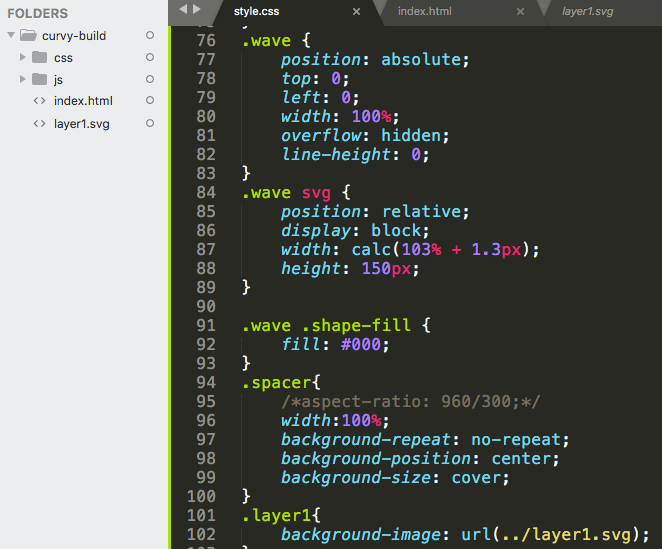Click the js folder icon
Viewport: 662px width, 549px height.
click(x=40, y=79)
